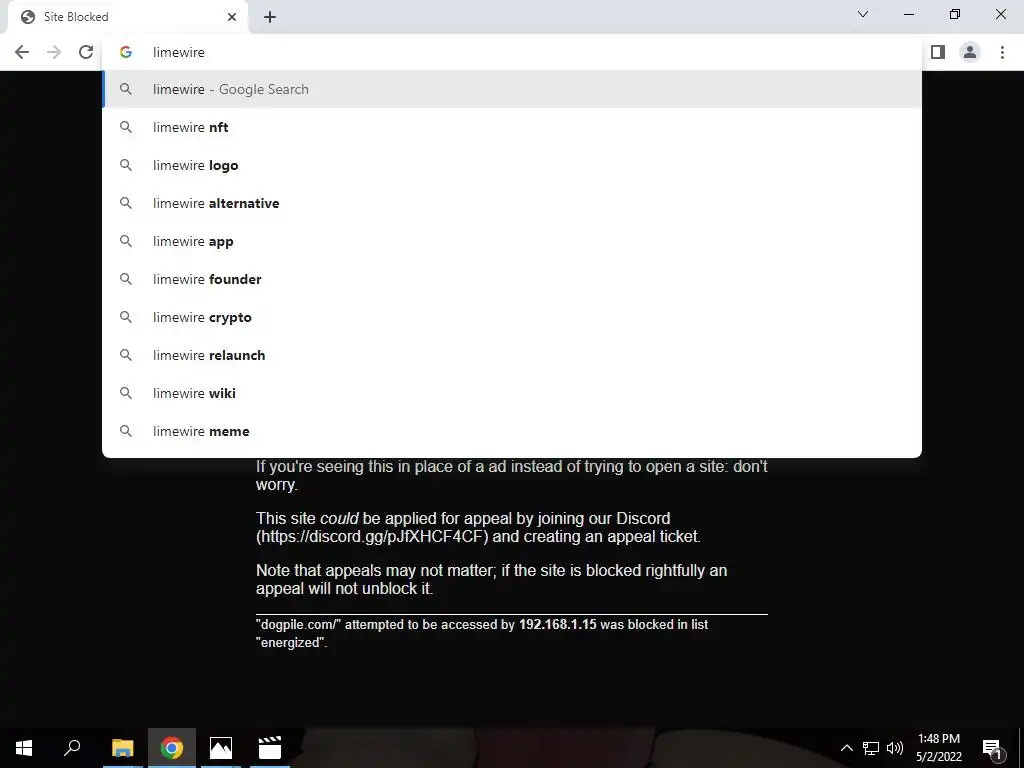Click search icon beside limewire alternative
Screen dimensions: 1024x768
click(126, 203)
